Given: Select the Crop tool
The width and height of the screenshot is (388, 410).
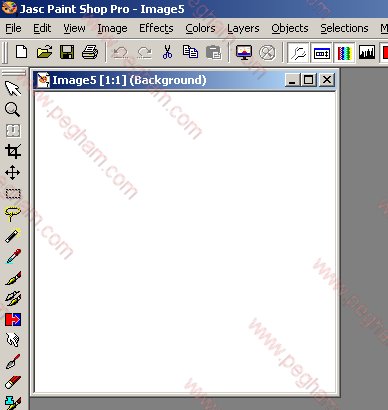Looking at the screenshot, I should click(13, 151).
